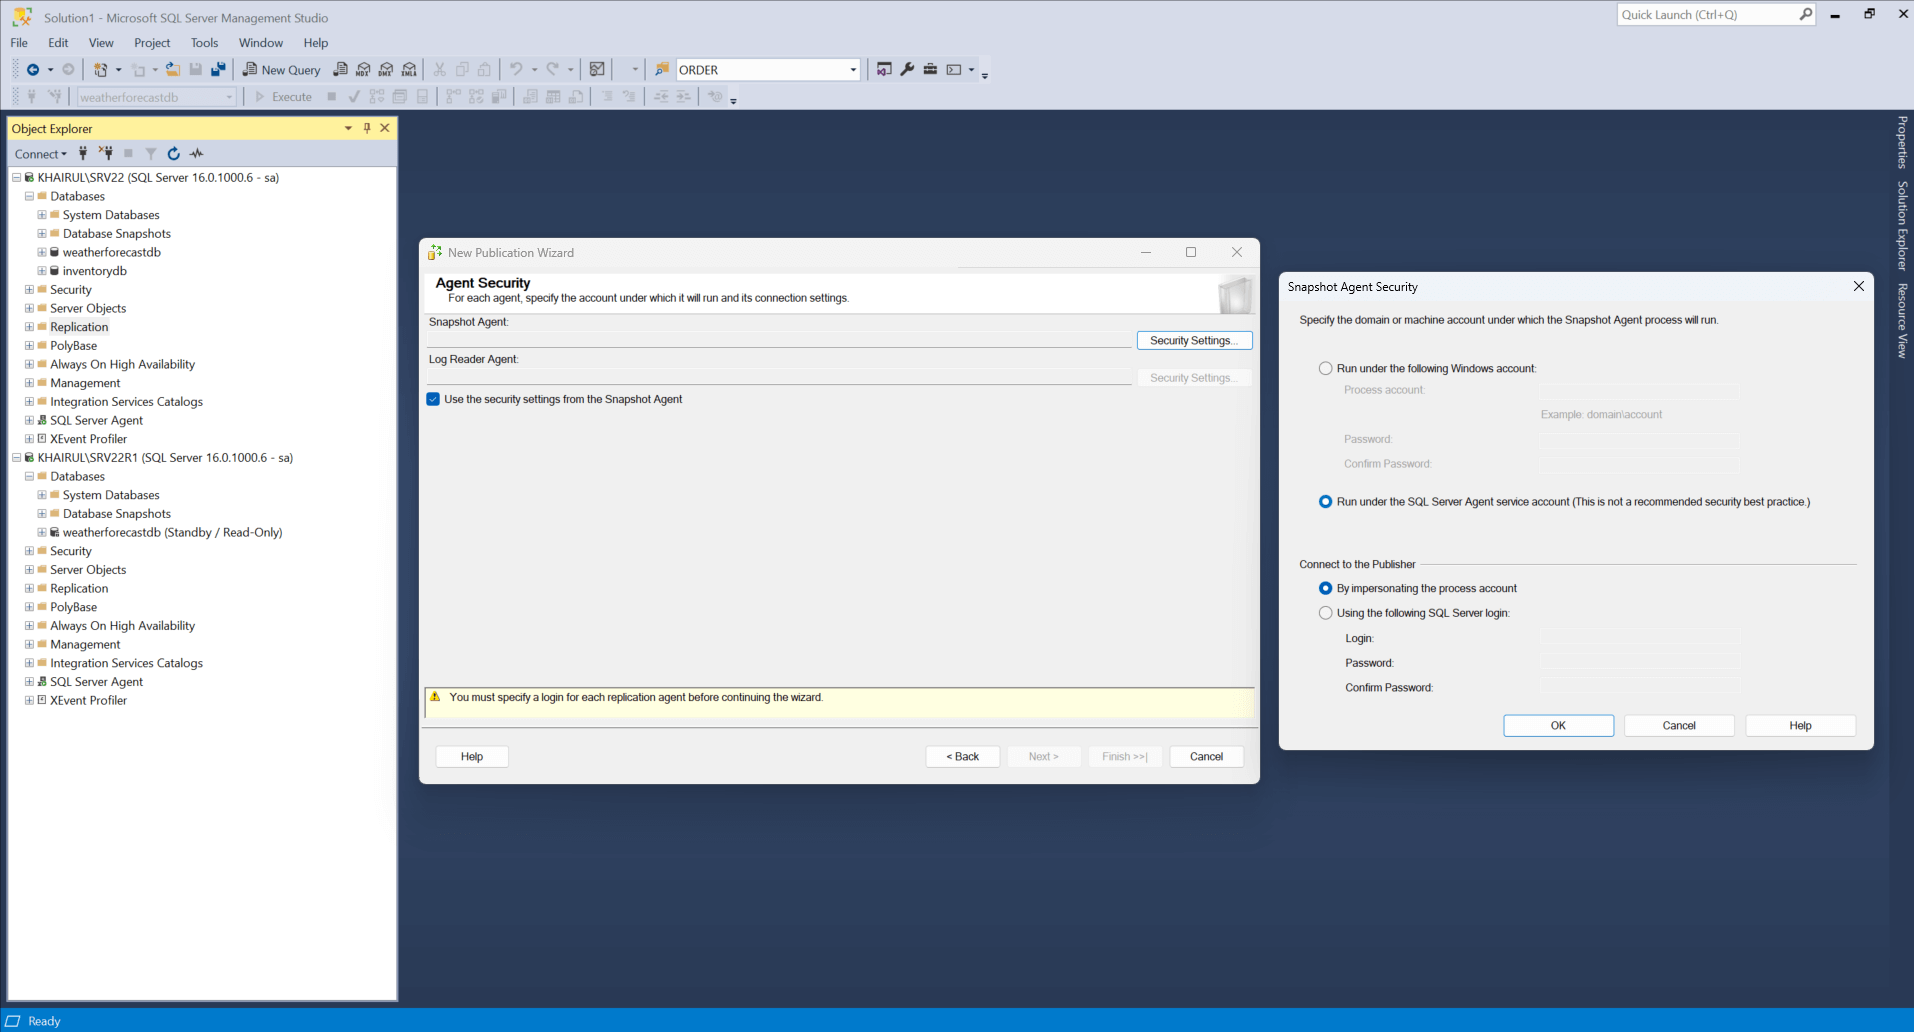1914x1032 pixels.
Task: Select Run under the following Windows account
Action: pyautogui.click(x=1325, y=369)
